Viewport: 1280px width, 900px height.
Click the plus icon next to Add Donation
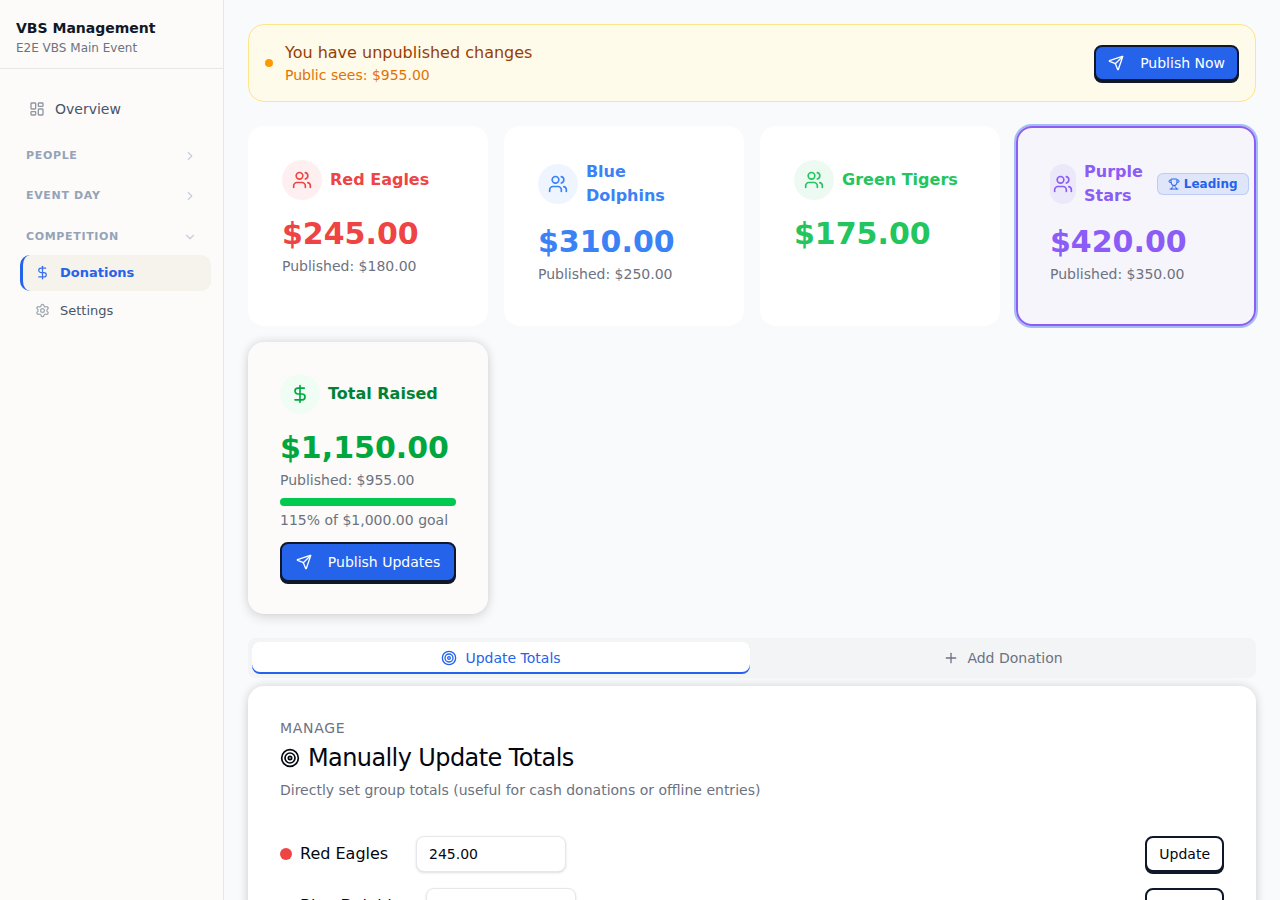click(x=949, y=658)
